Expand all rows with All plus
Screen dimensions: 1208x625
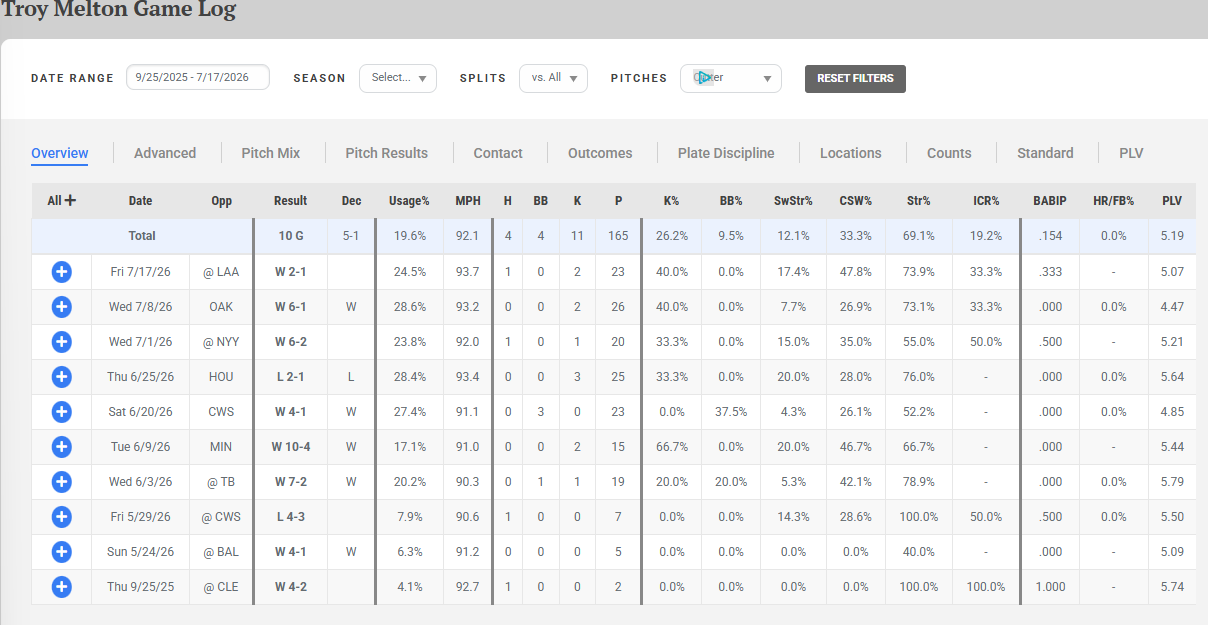tap(62, 201)
